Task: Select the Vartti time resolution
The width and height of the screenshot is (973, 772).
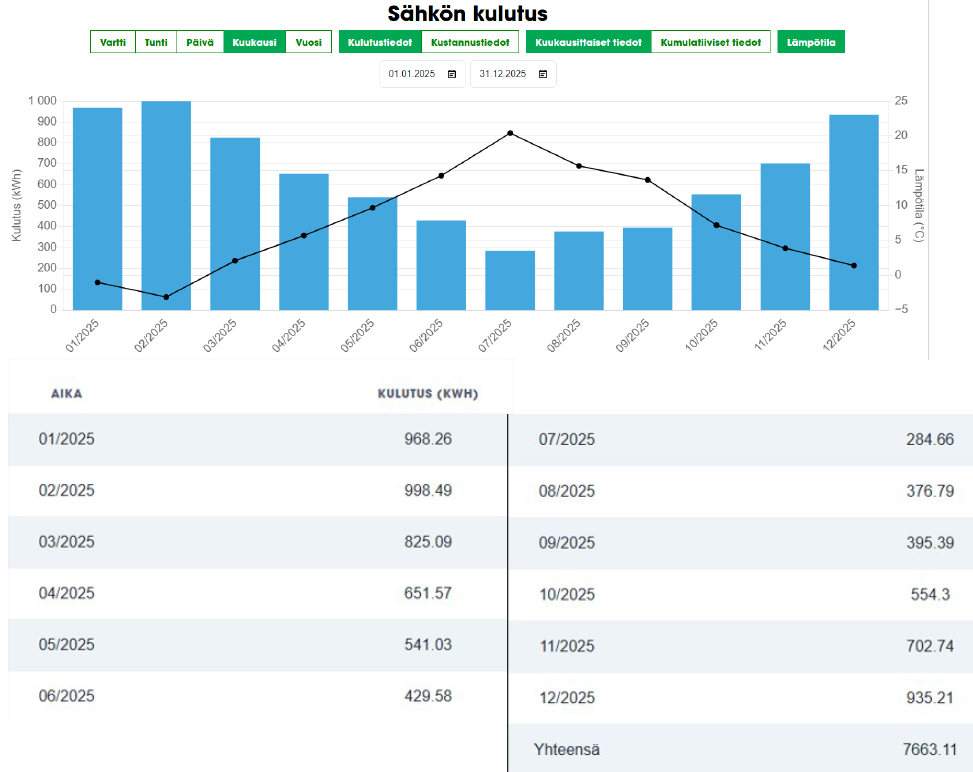Action: point(113,42)
